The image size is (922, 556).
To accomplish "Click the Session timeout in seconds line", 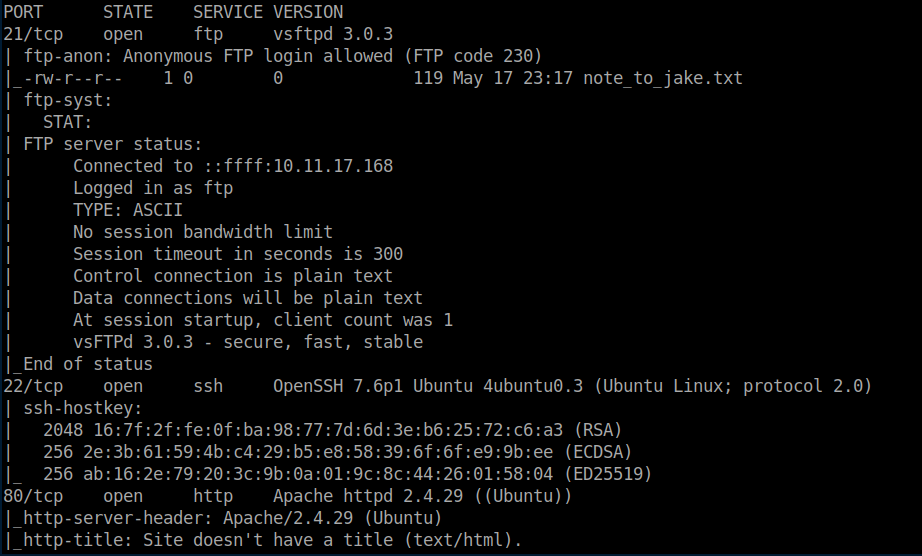I will tap(238, 254).
